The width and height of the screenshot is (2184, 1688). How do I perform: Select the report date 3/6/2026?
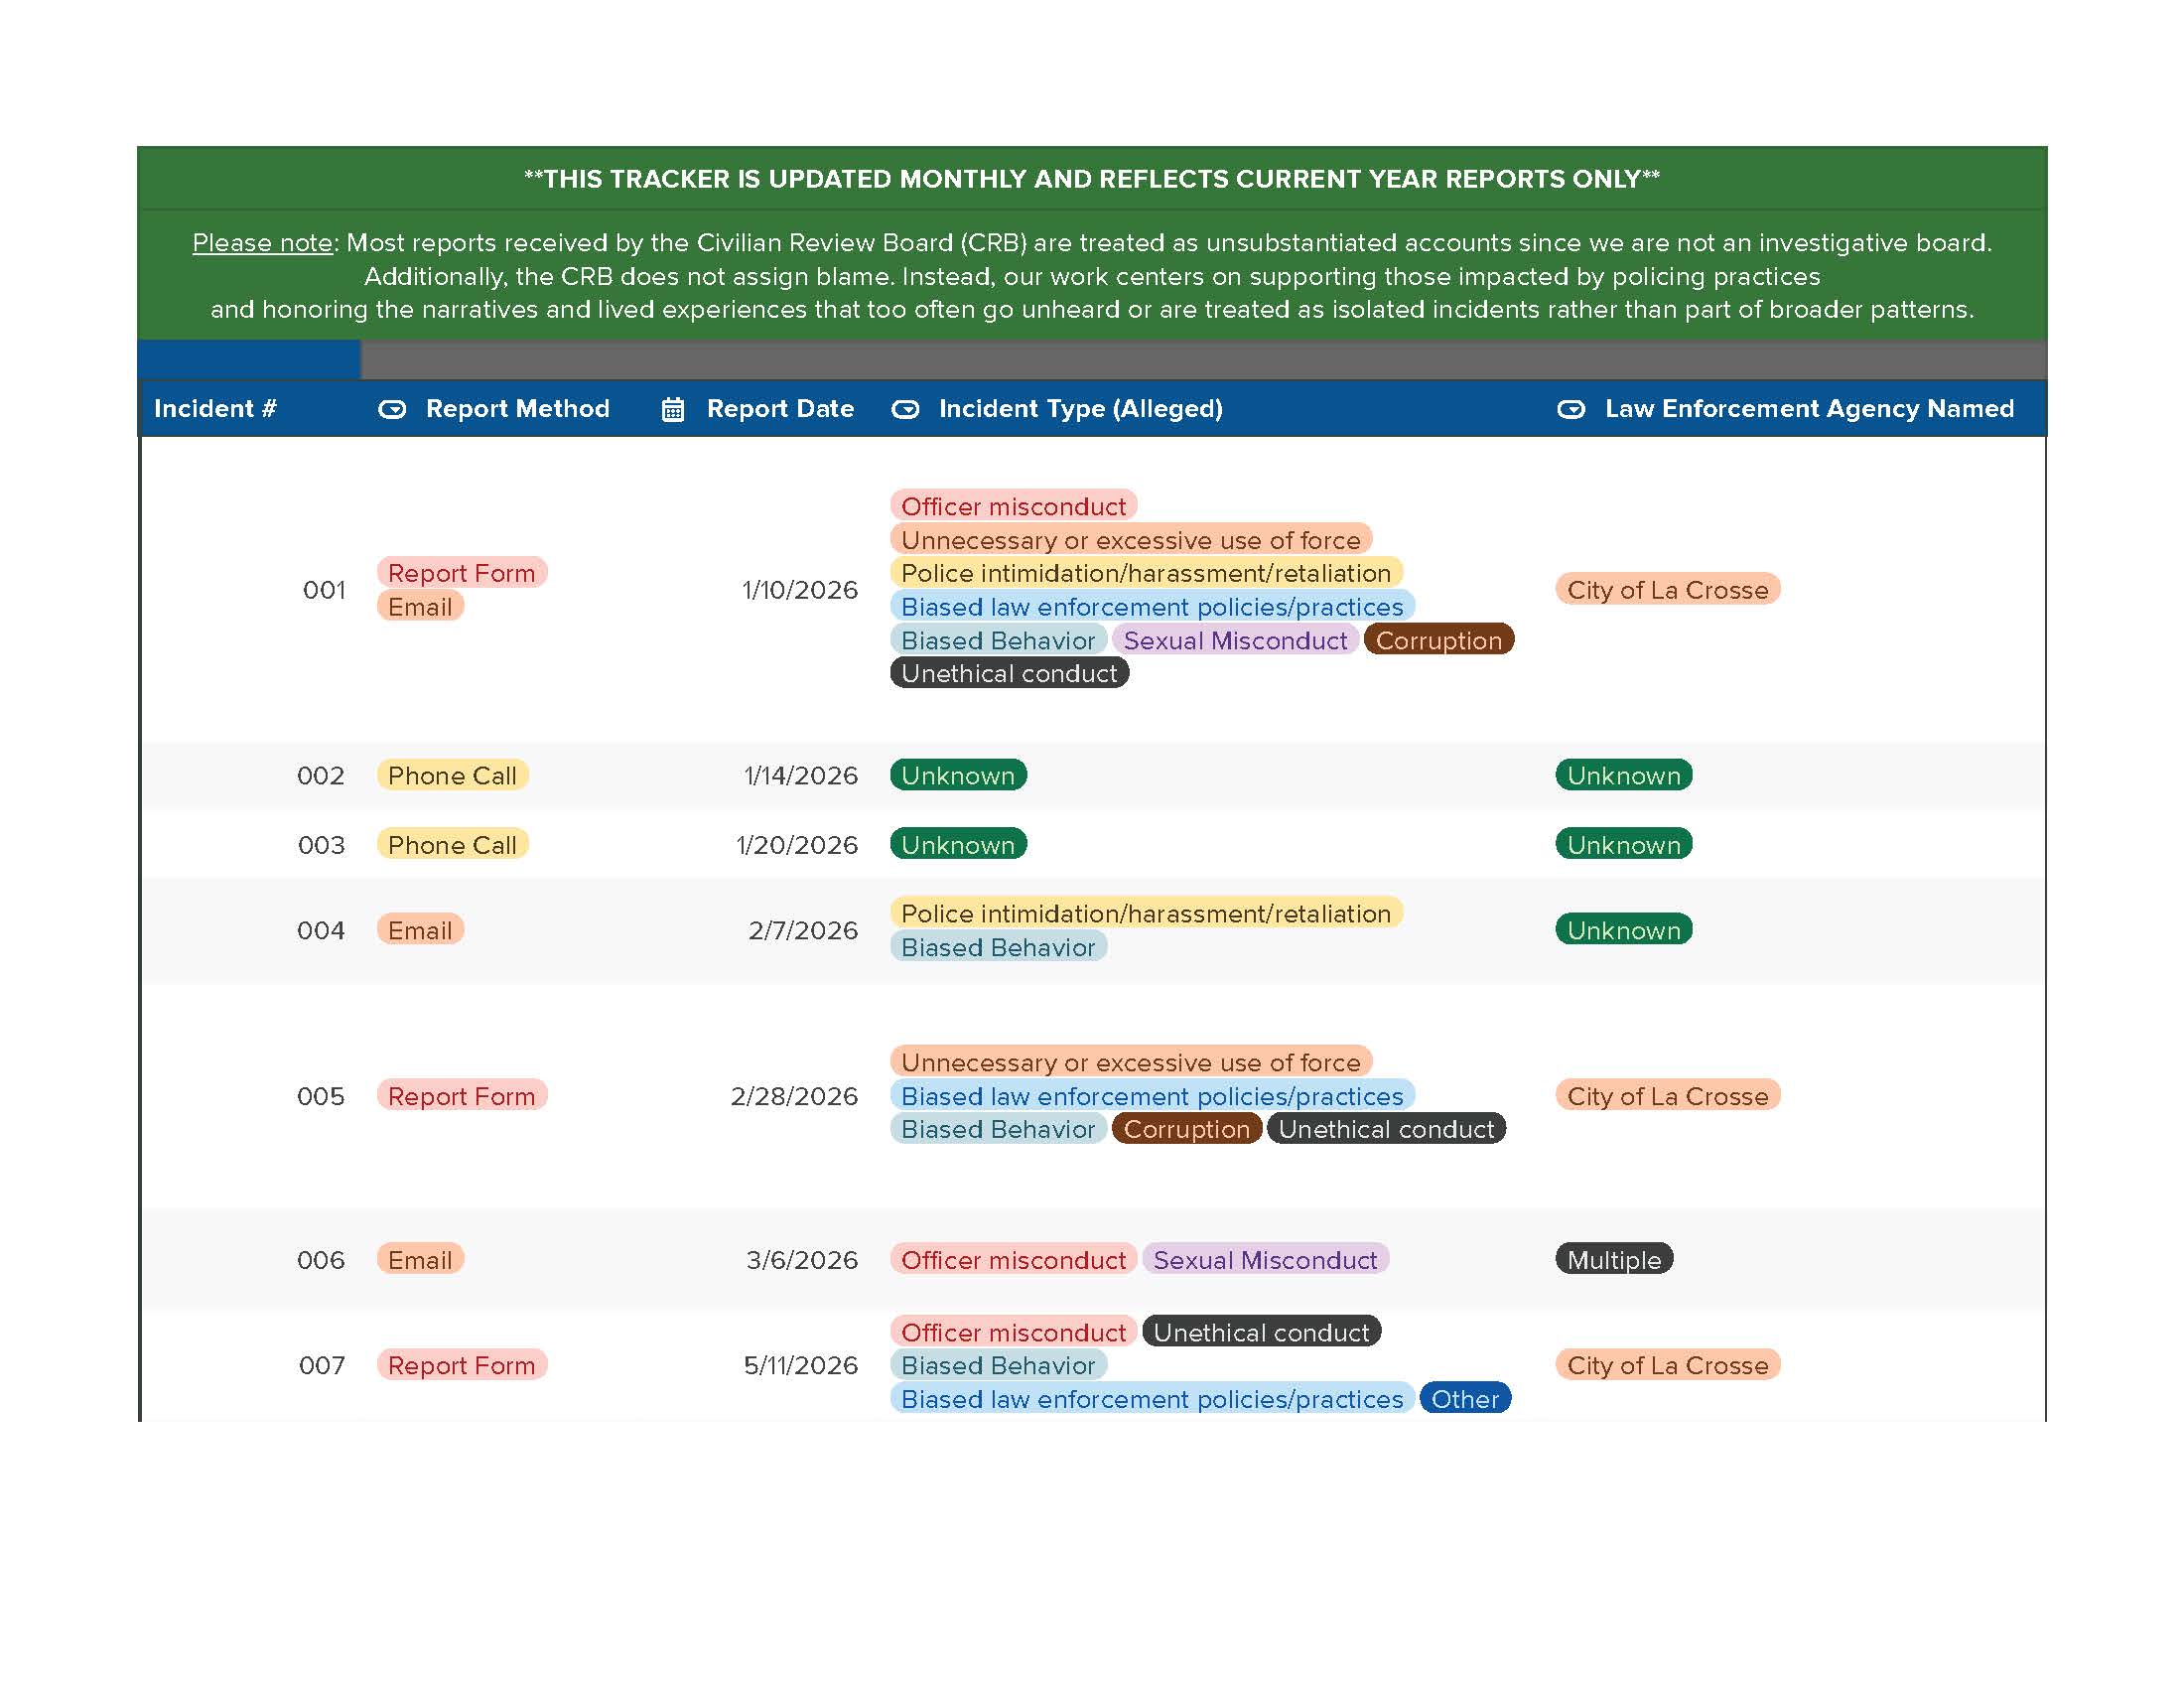(x=802, y=1261)
